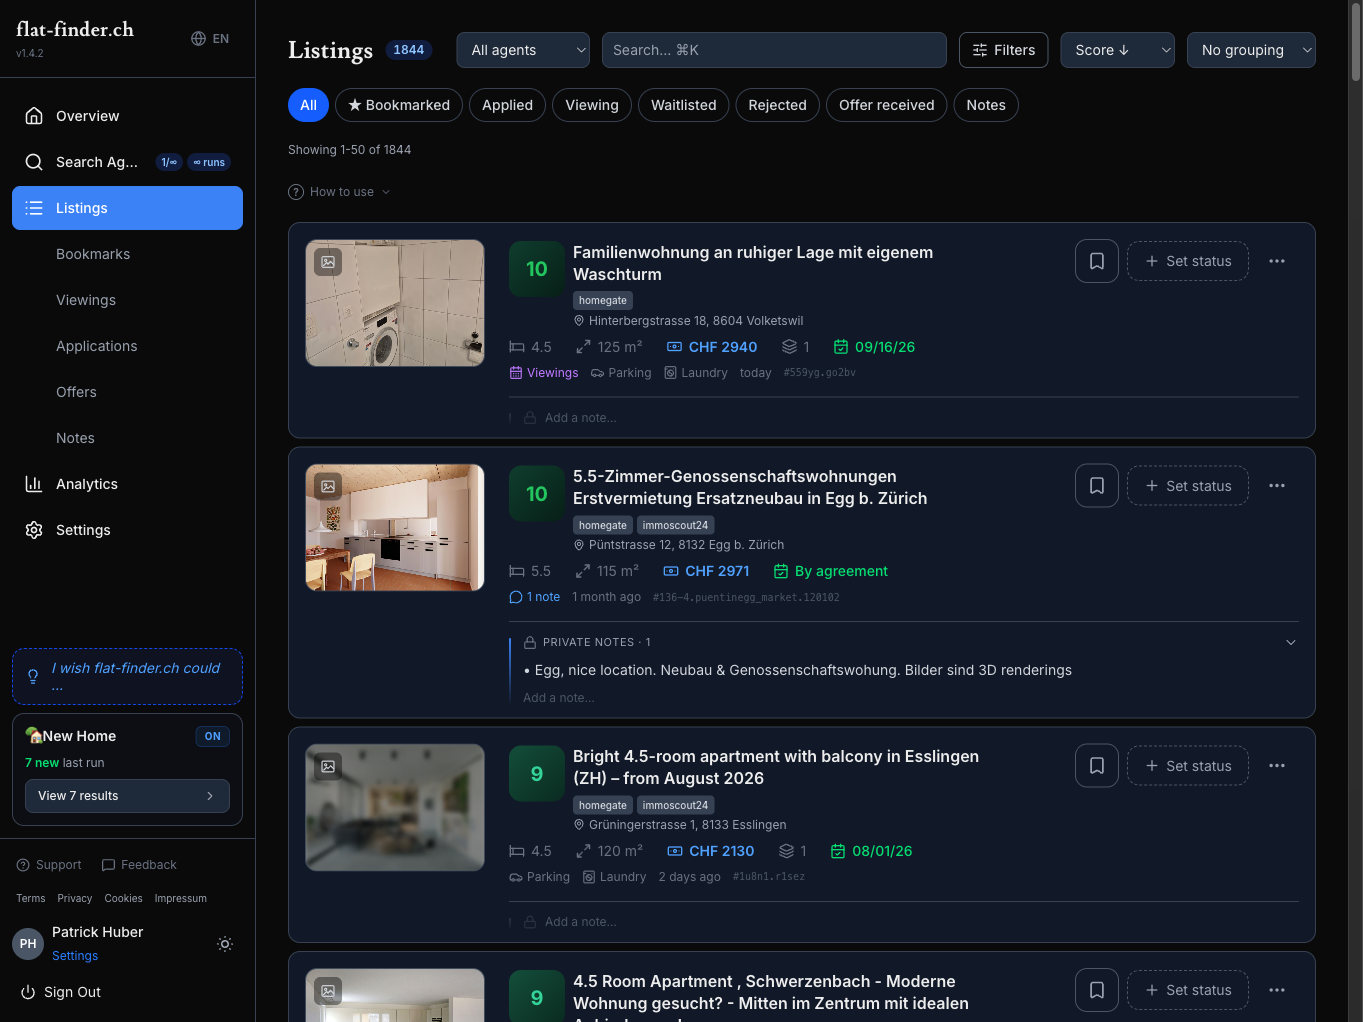Select the Offer received filter tab
Image resolution: width=1363 pixels, height=1022 pixels.
click(886, 105)
